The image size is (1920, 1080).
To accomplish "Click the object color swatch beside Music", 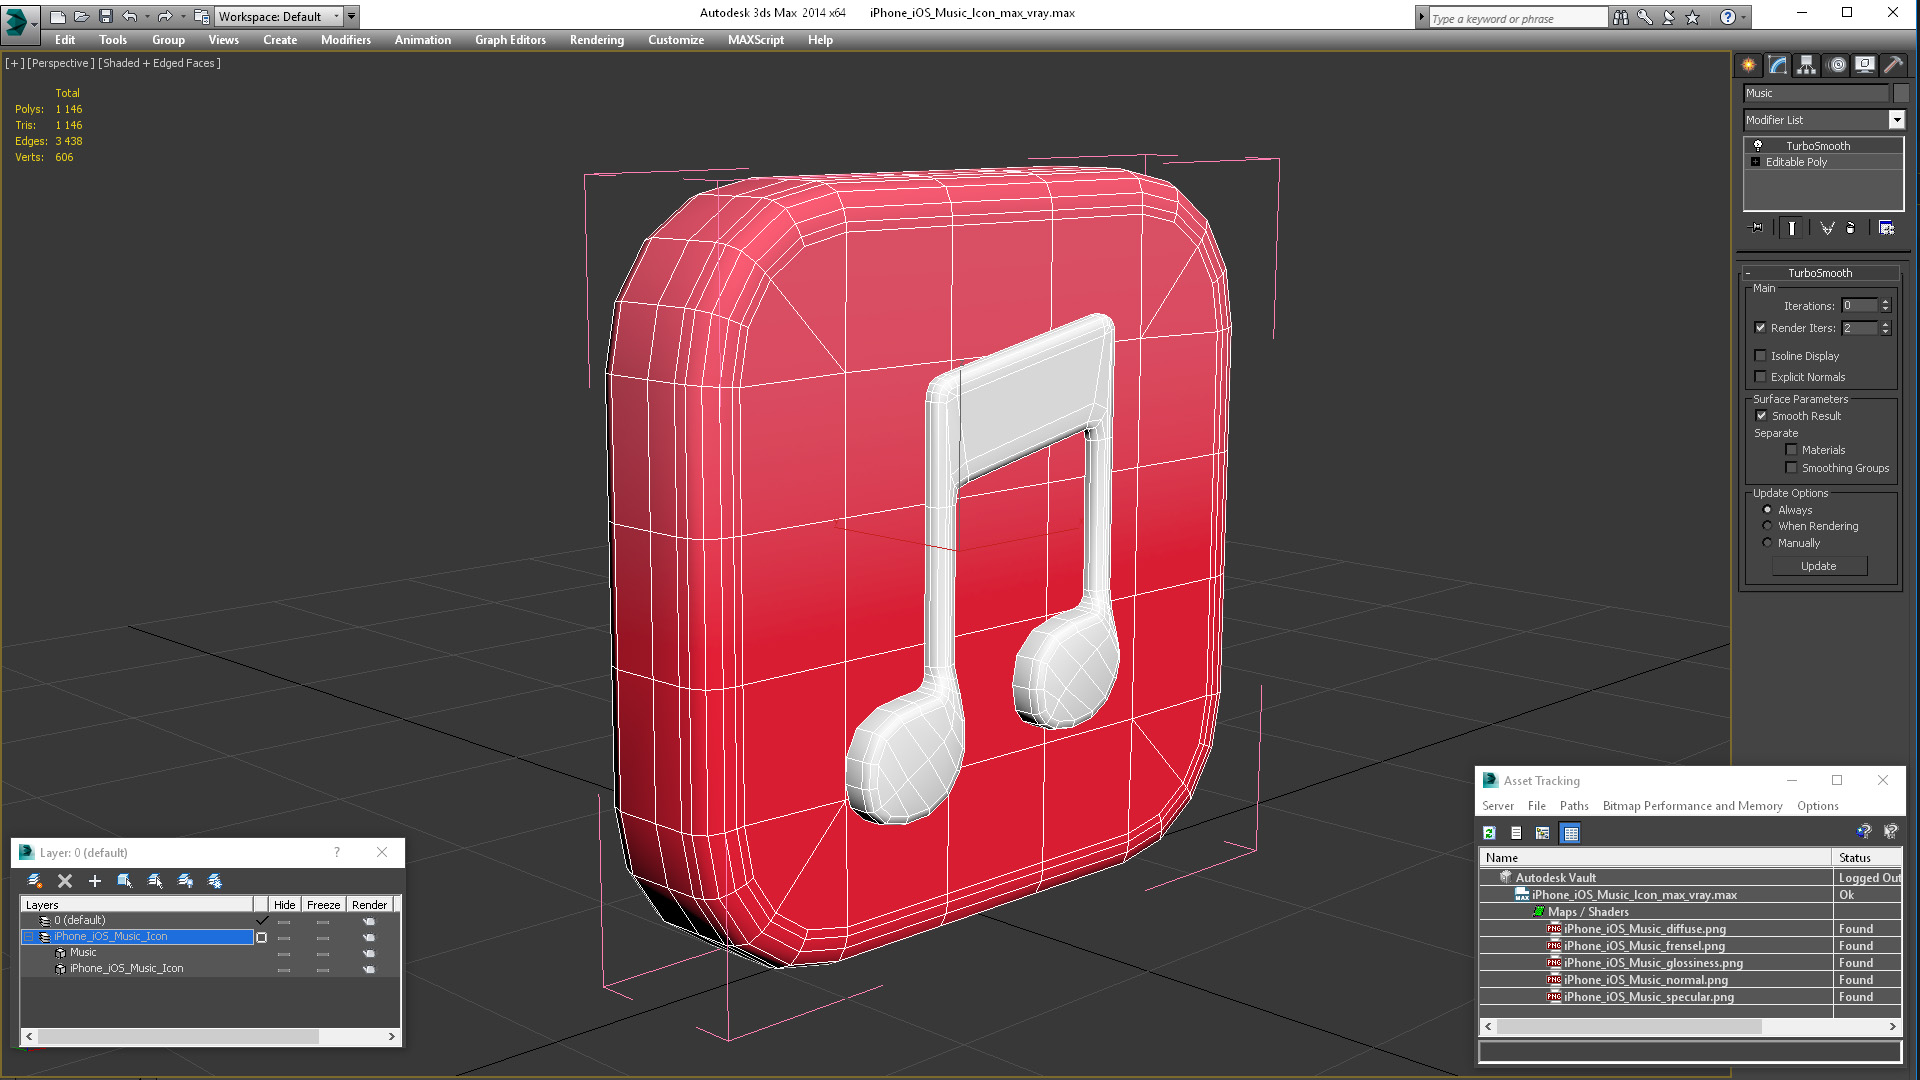I will point(1901,93).
